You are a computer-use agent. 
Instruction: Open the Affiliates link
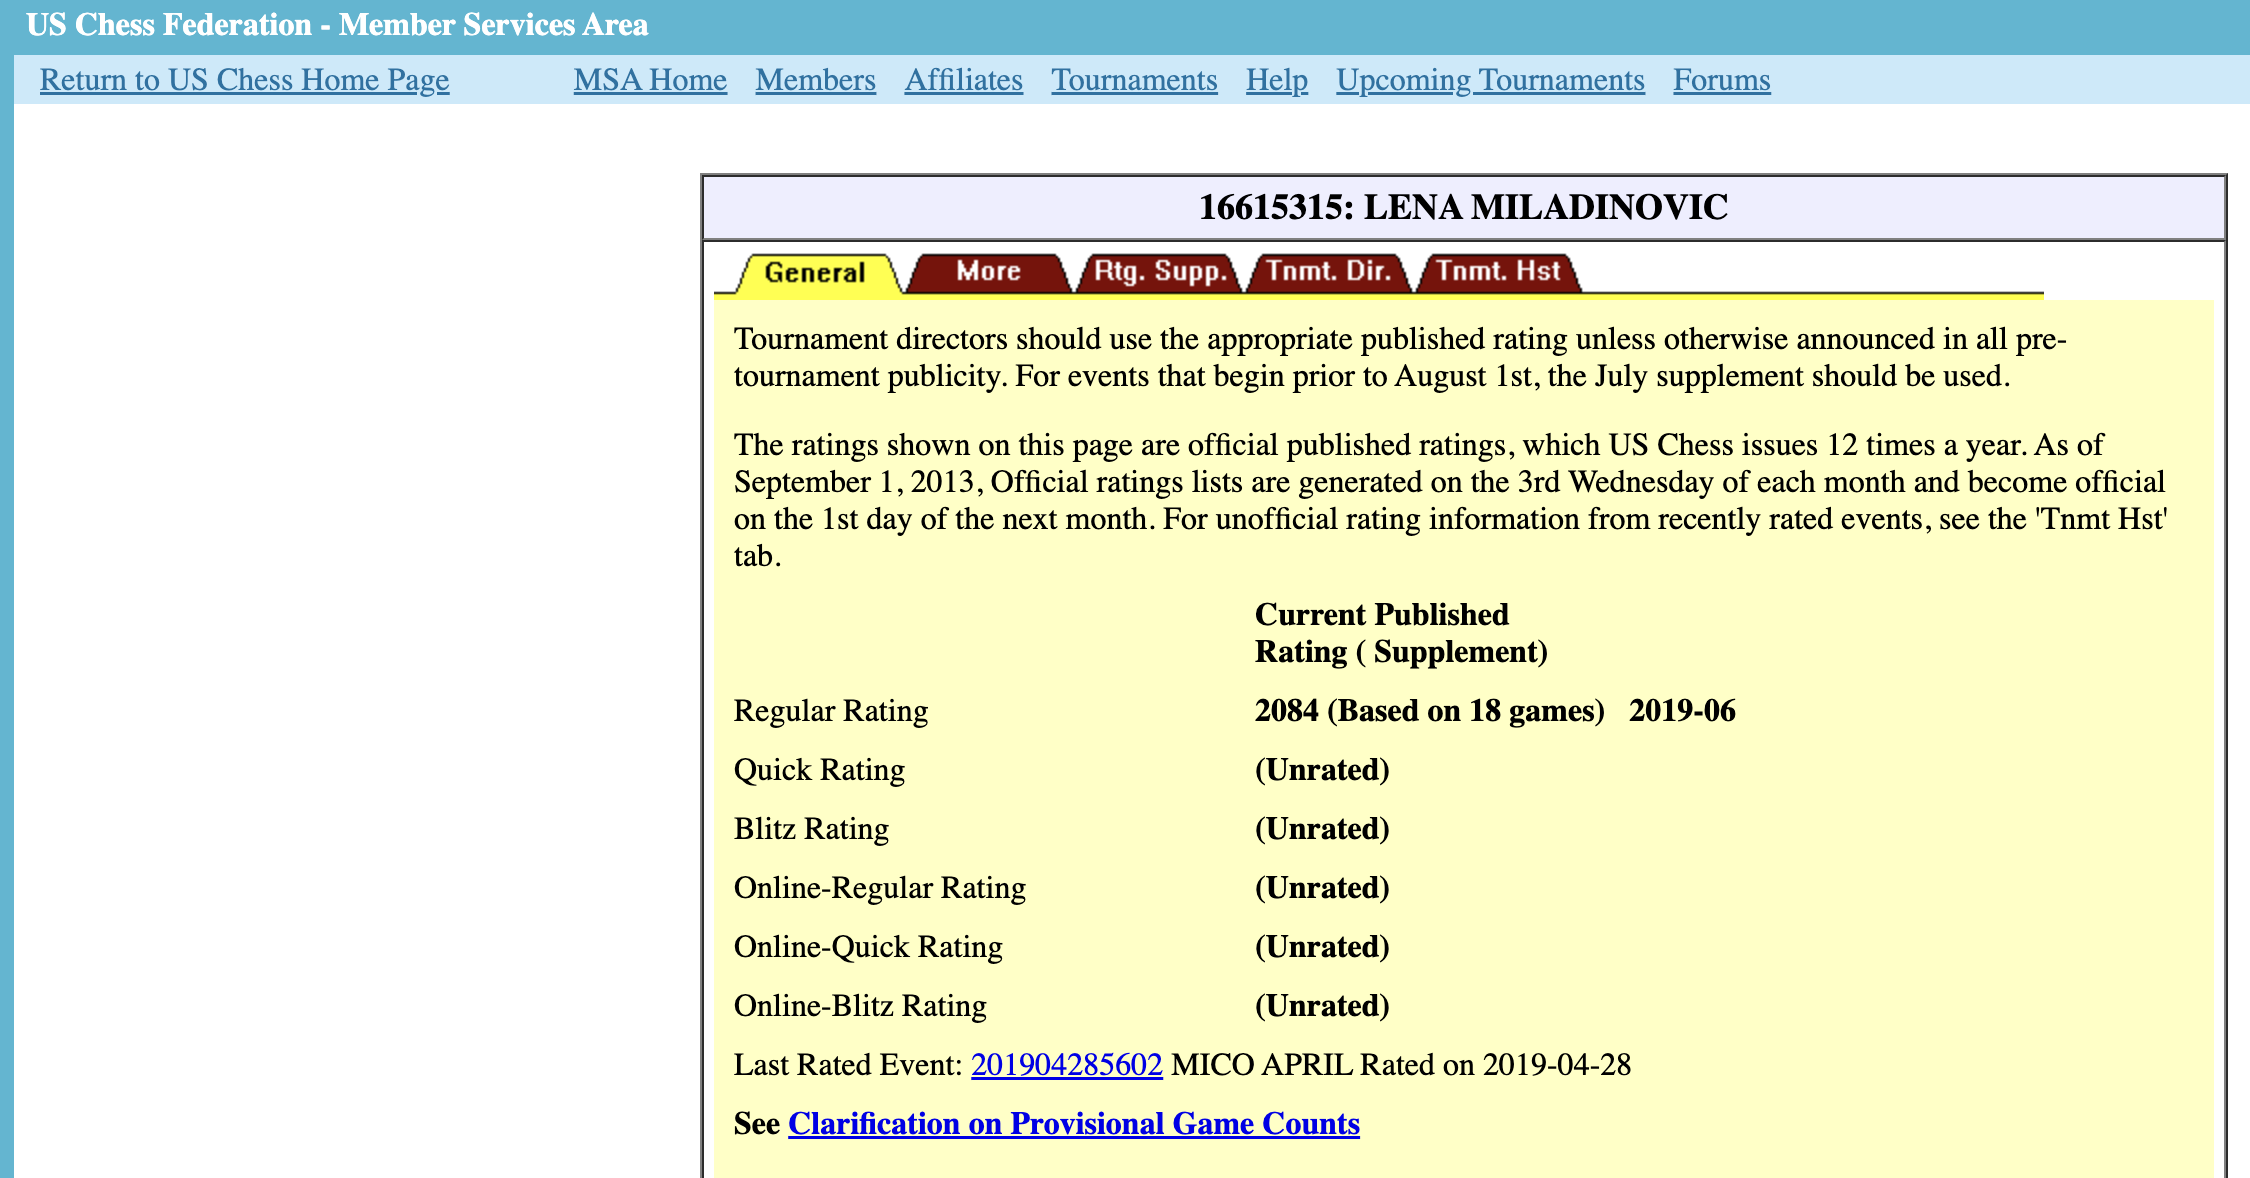tap(963, 80)
